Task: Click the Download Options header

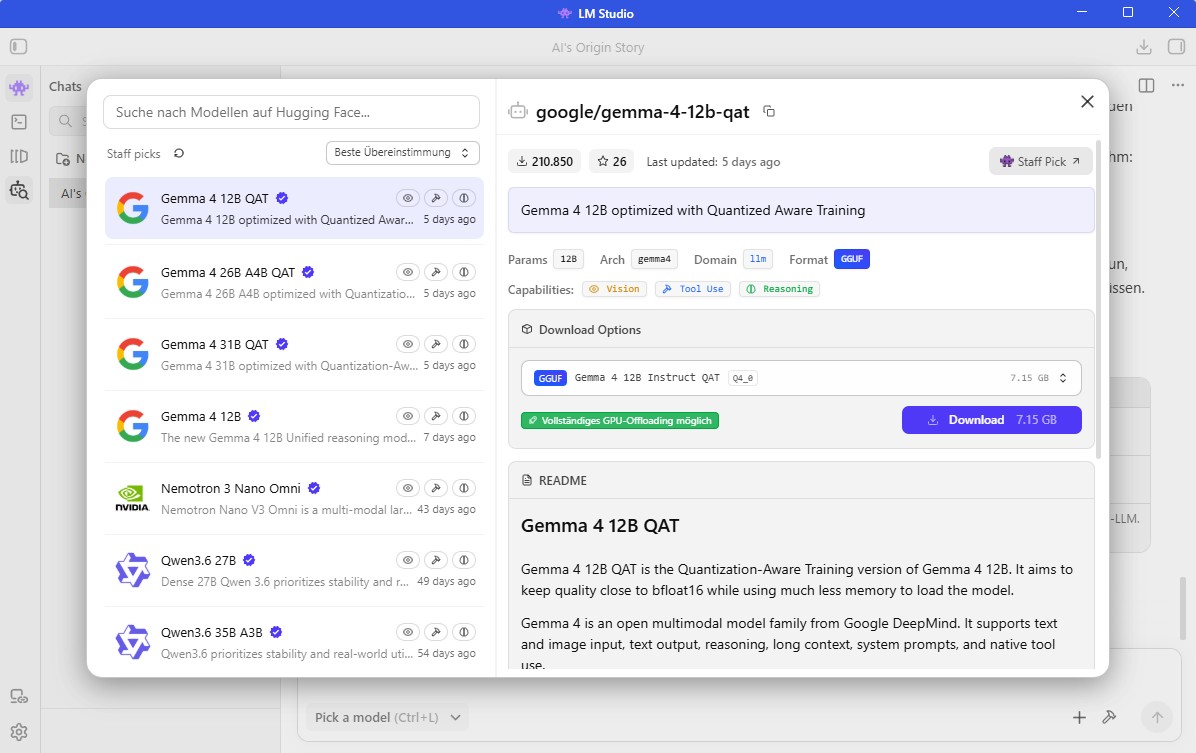Action: pos(801,330)
